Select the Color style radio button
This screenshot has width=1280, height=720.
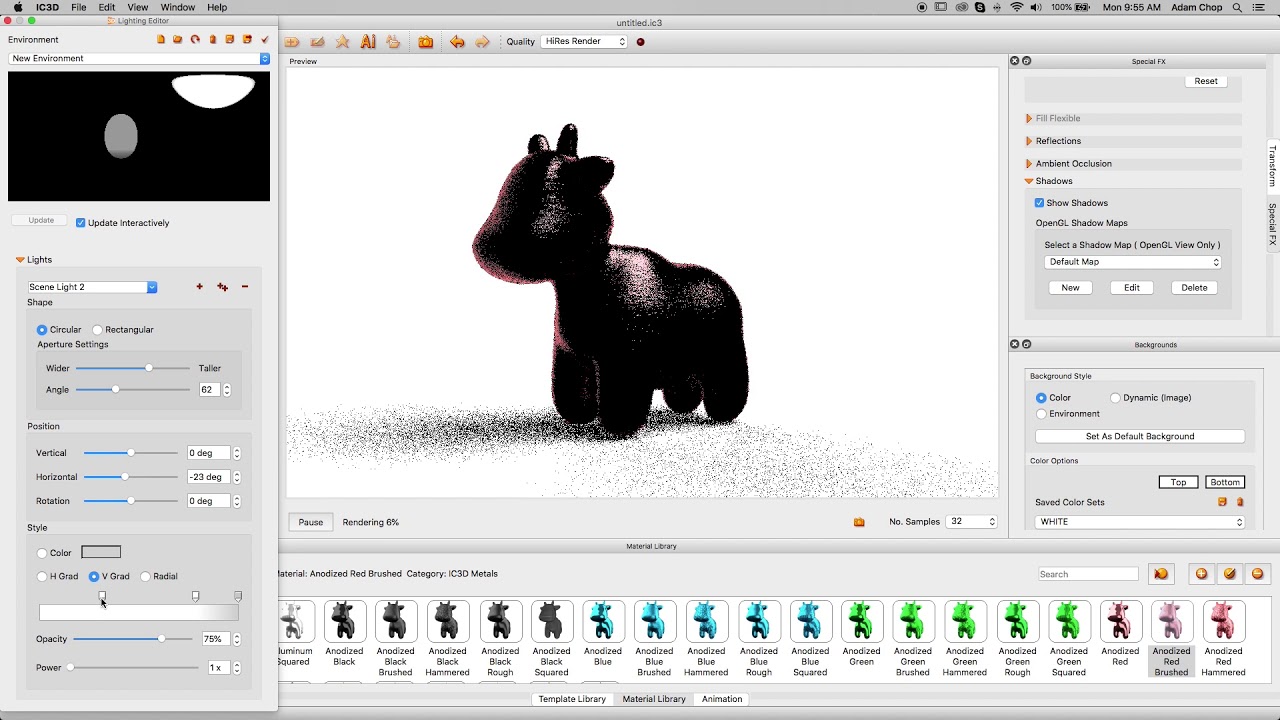42,553
